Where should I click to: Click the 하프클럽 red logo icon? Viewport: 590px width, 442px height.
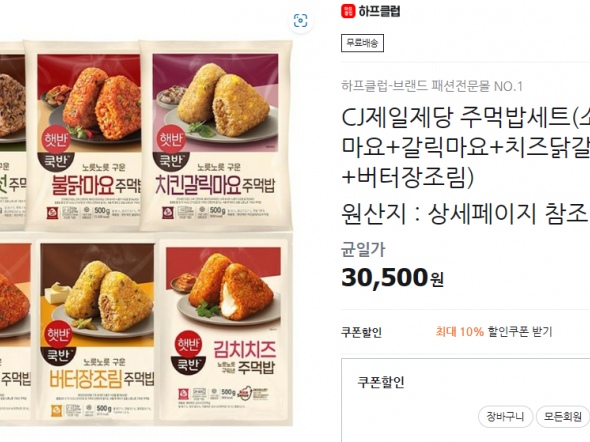[x=348, y=11]
